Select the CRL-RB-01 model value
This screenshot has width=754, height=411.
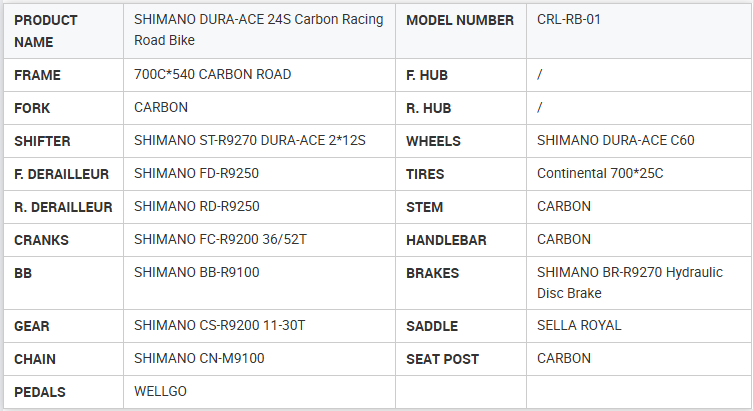tap(569, 20)
